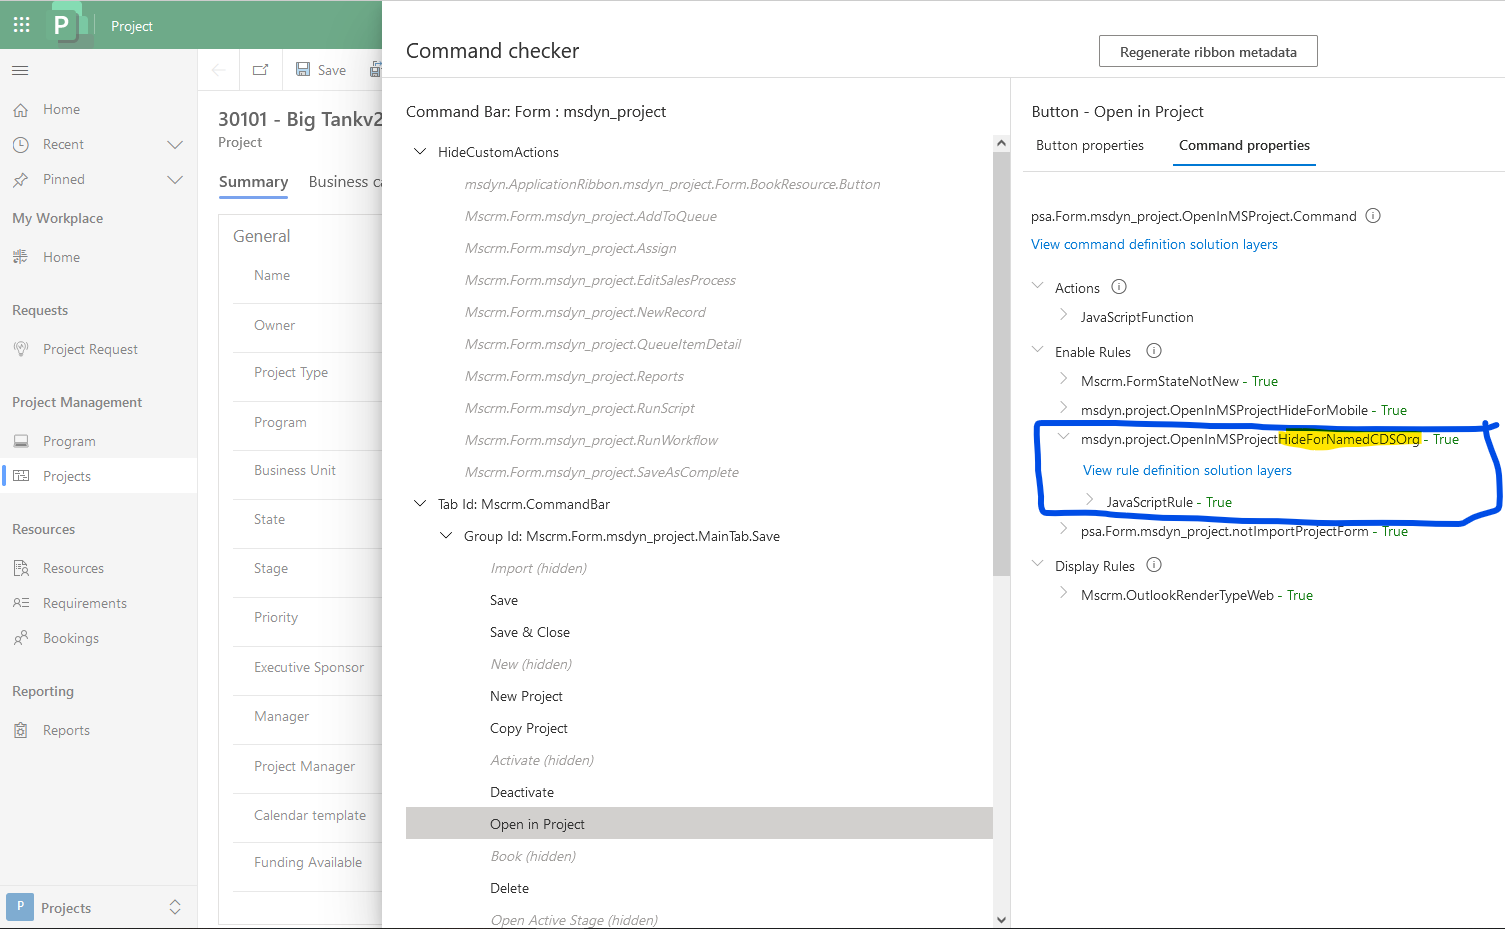
Task: Open the Reports page
Action: point(64,729)
